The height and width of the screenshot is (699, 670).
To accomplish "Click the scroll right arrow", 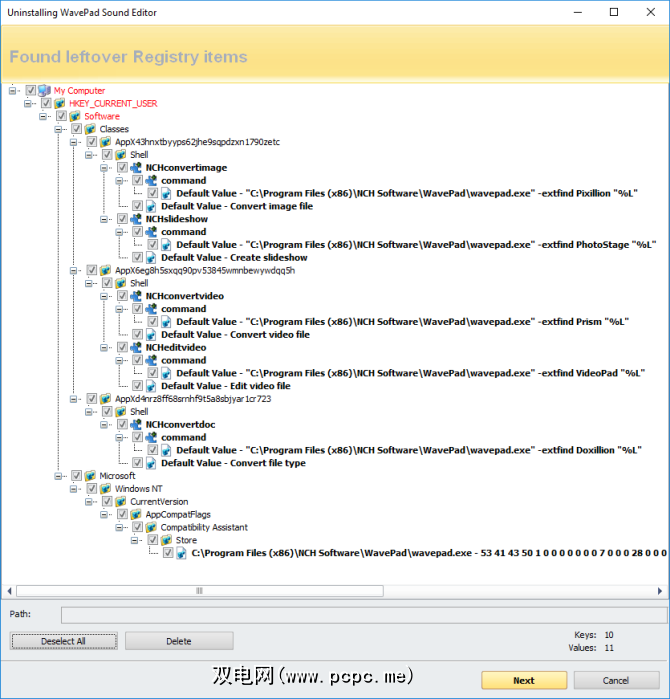I will point(660,591).
